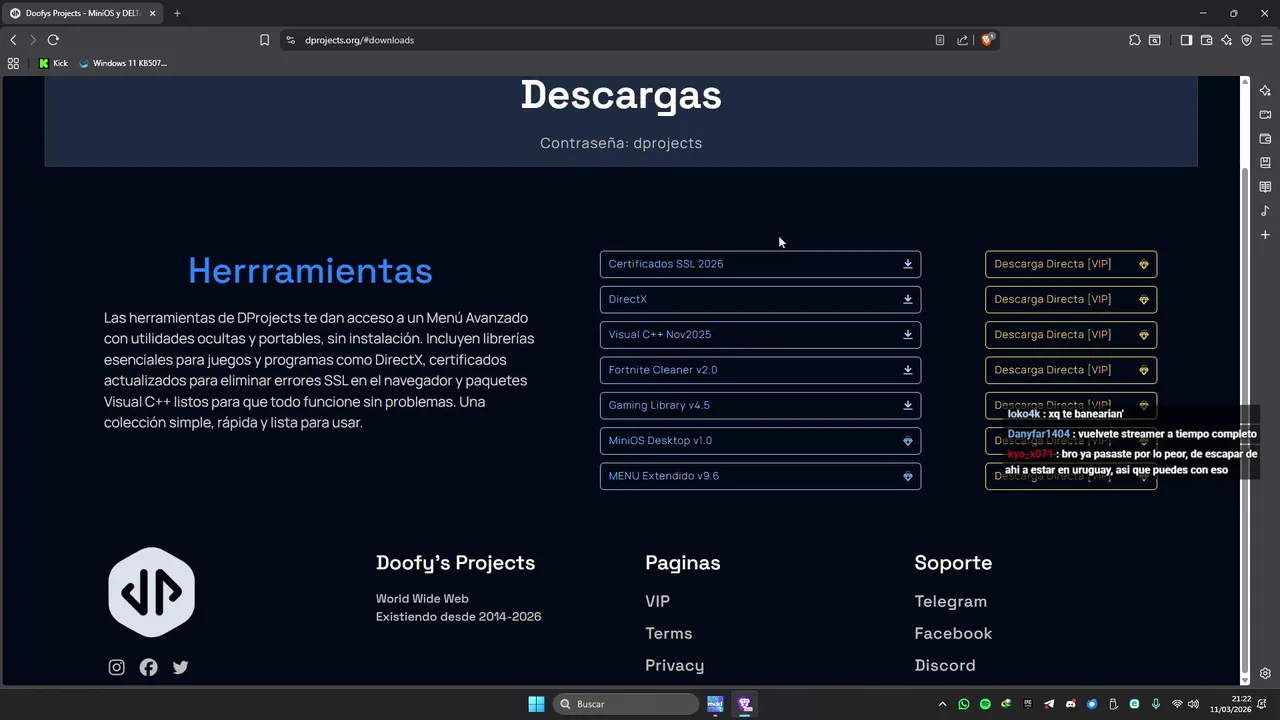Click VIP diamond icon beside Fortnite Cleaner row
Screen dimensions: 1280x720
(x=1144, y=370)
